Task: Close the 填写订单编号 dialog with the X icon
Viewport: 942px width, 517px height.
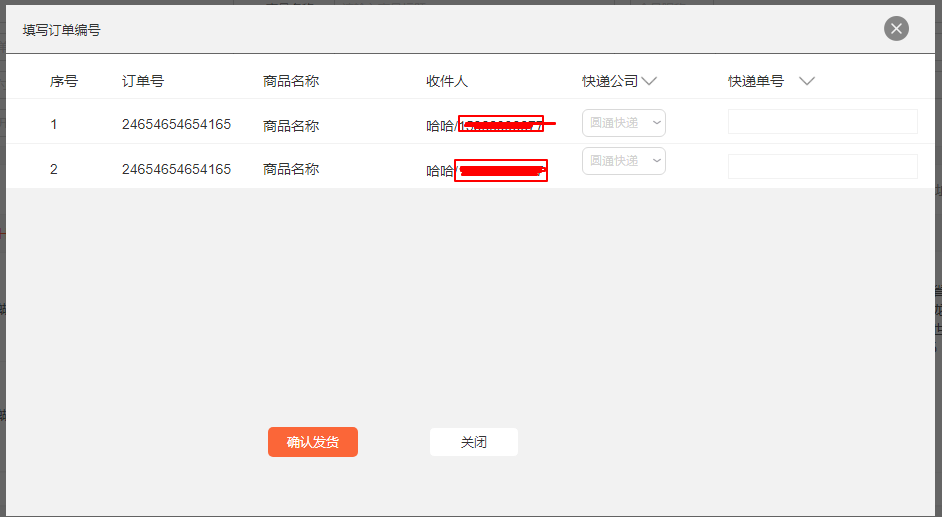Action: pyautogui.click(x=896, y=29)
